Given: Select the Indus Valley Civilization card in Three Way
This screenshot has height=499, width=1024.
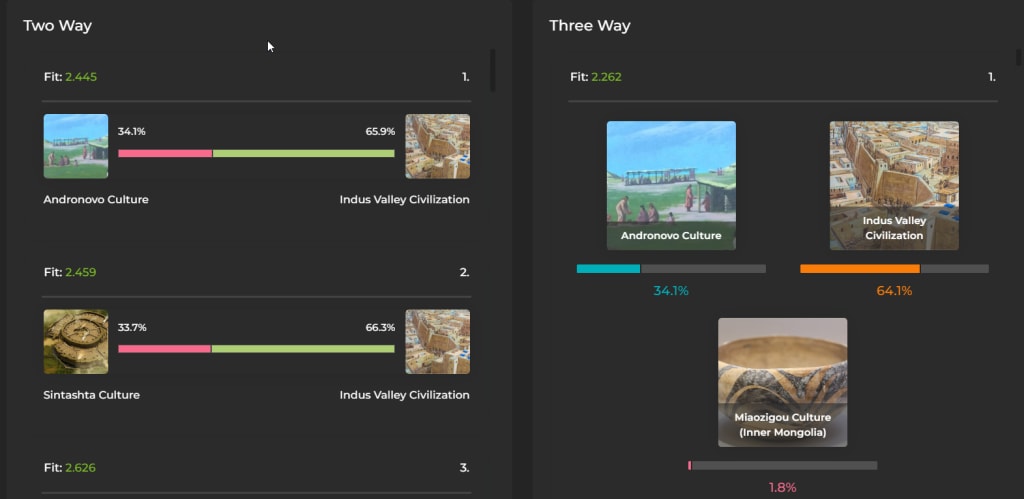Looking at the screenshot, I should (x=894, y=186).
